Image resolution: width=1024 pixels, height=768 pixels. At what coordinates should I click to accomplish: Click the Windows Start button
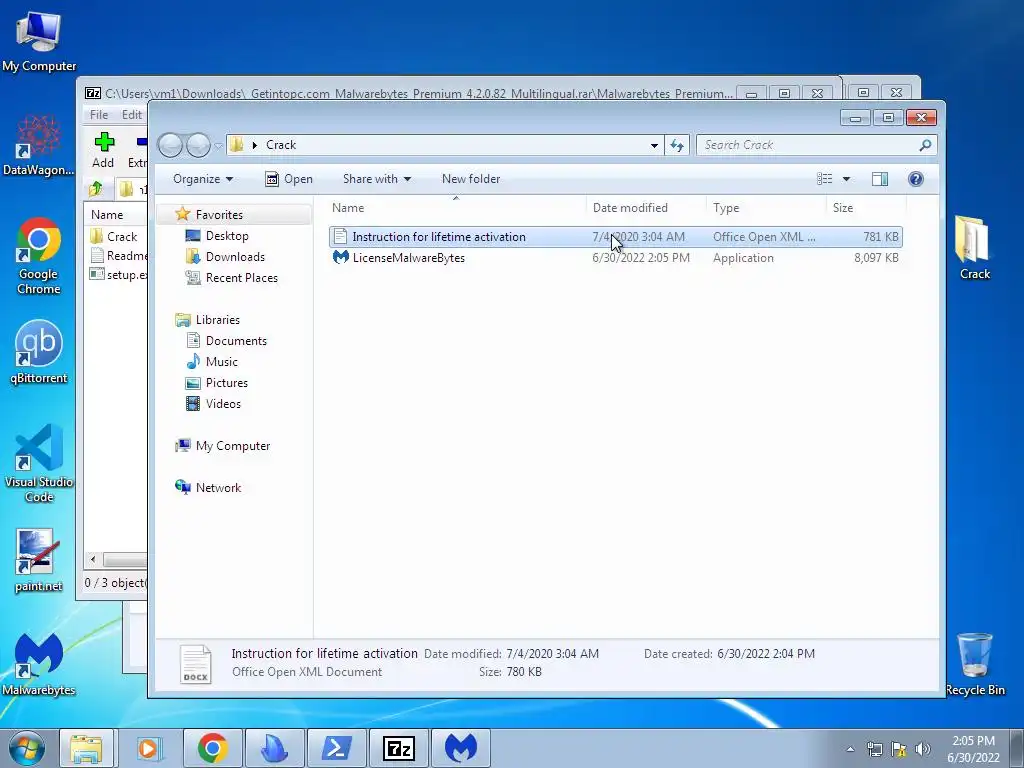pyautogui.click(x=27, y=748)
